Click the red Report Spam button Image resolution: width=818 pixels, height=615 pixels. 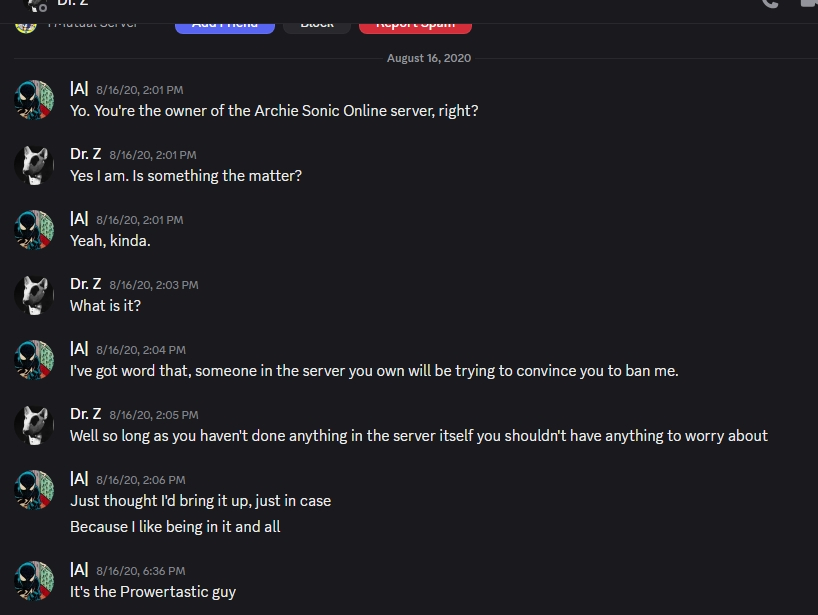point(415,24)
